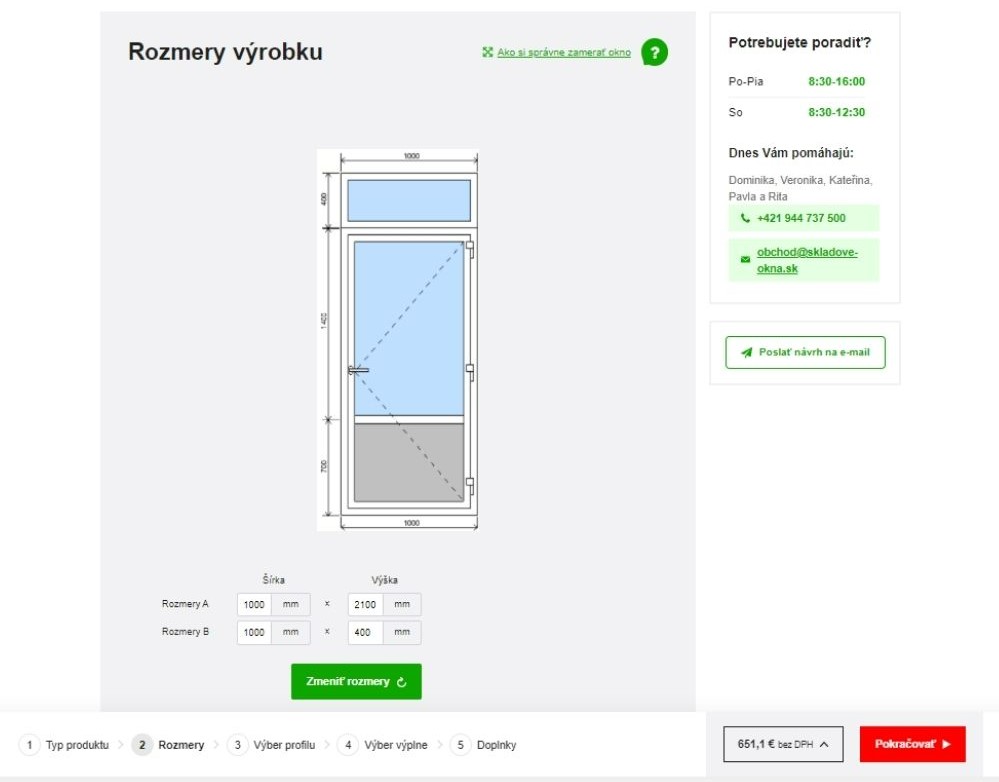Screen dimensions: 999x782
Task: Click the measure-window expand icon
Action: [488, 53]
